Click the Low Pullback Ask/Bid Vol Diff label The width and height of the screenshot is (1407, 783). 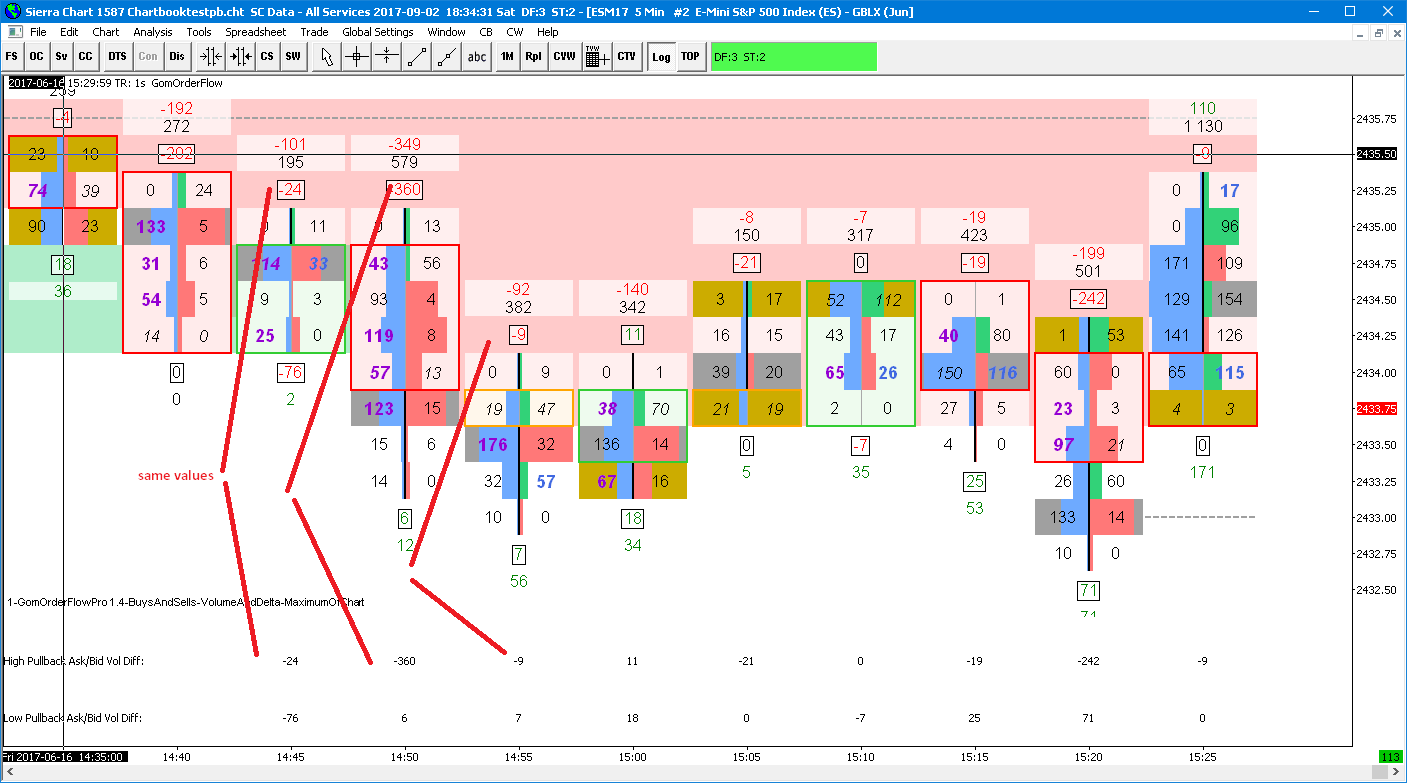pyautogui.click(x=72, y=718)
